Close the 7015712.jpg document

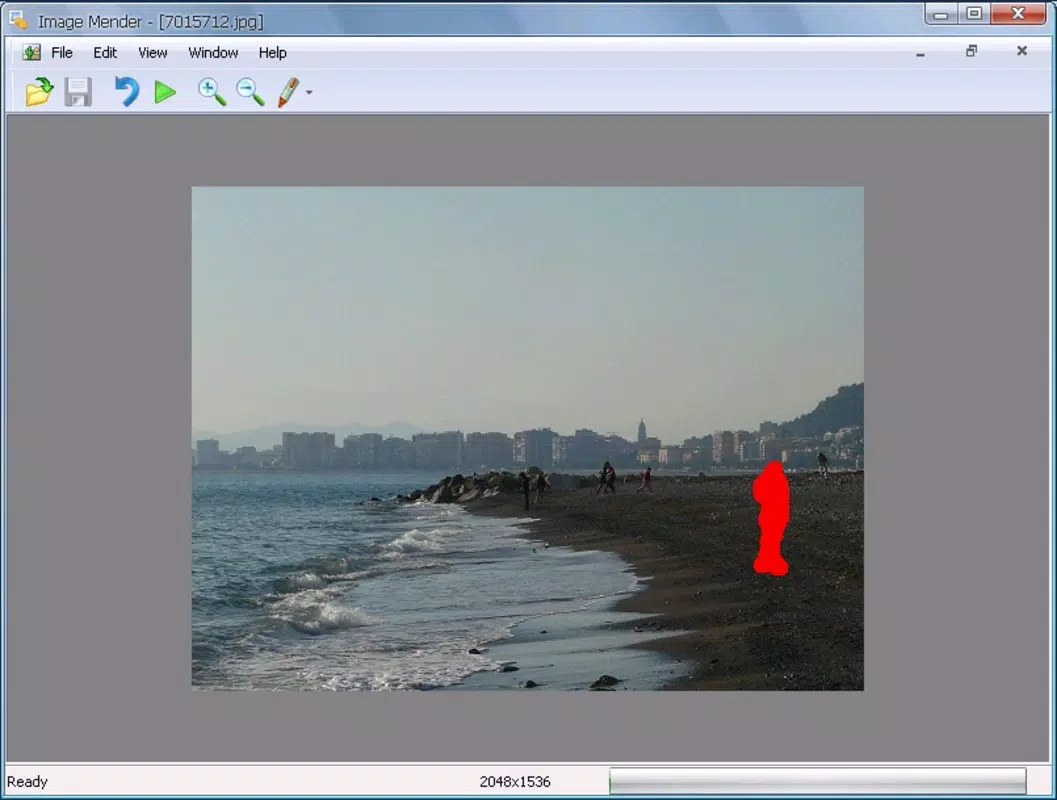[1022, 51]
